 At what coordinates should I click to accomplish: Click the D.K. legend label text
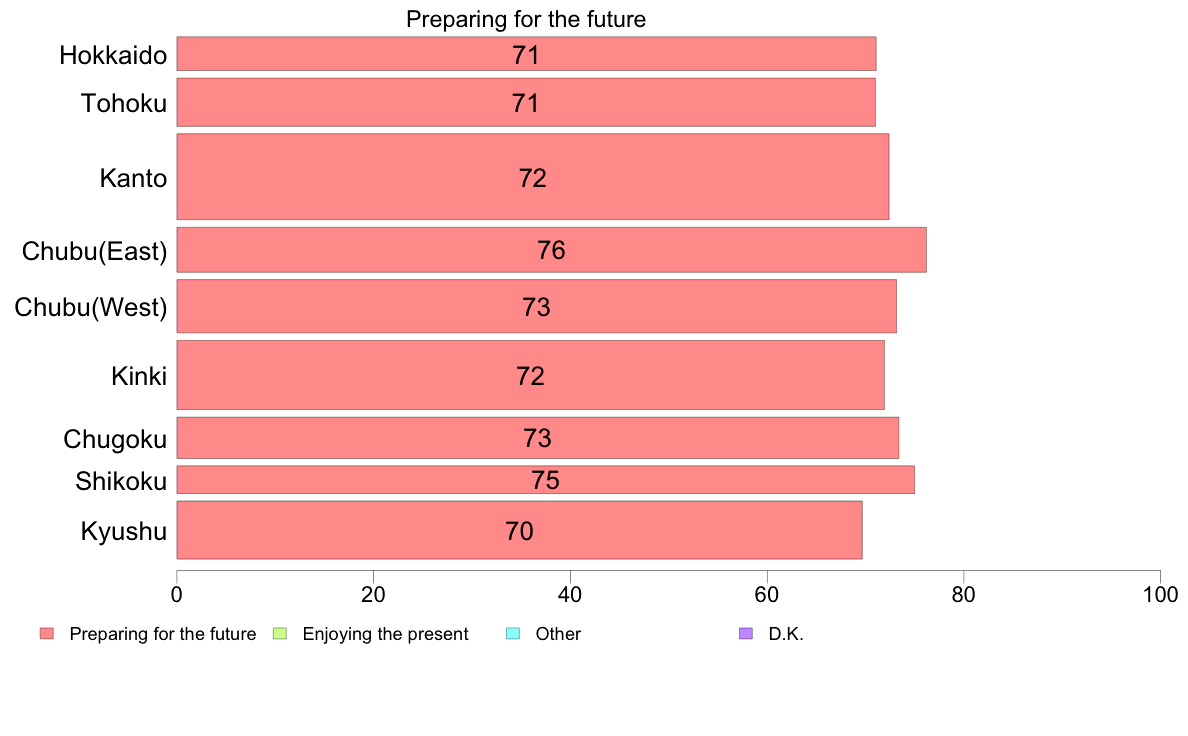tap(786, 634)
